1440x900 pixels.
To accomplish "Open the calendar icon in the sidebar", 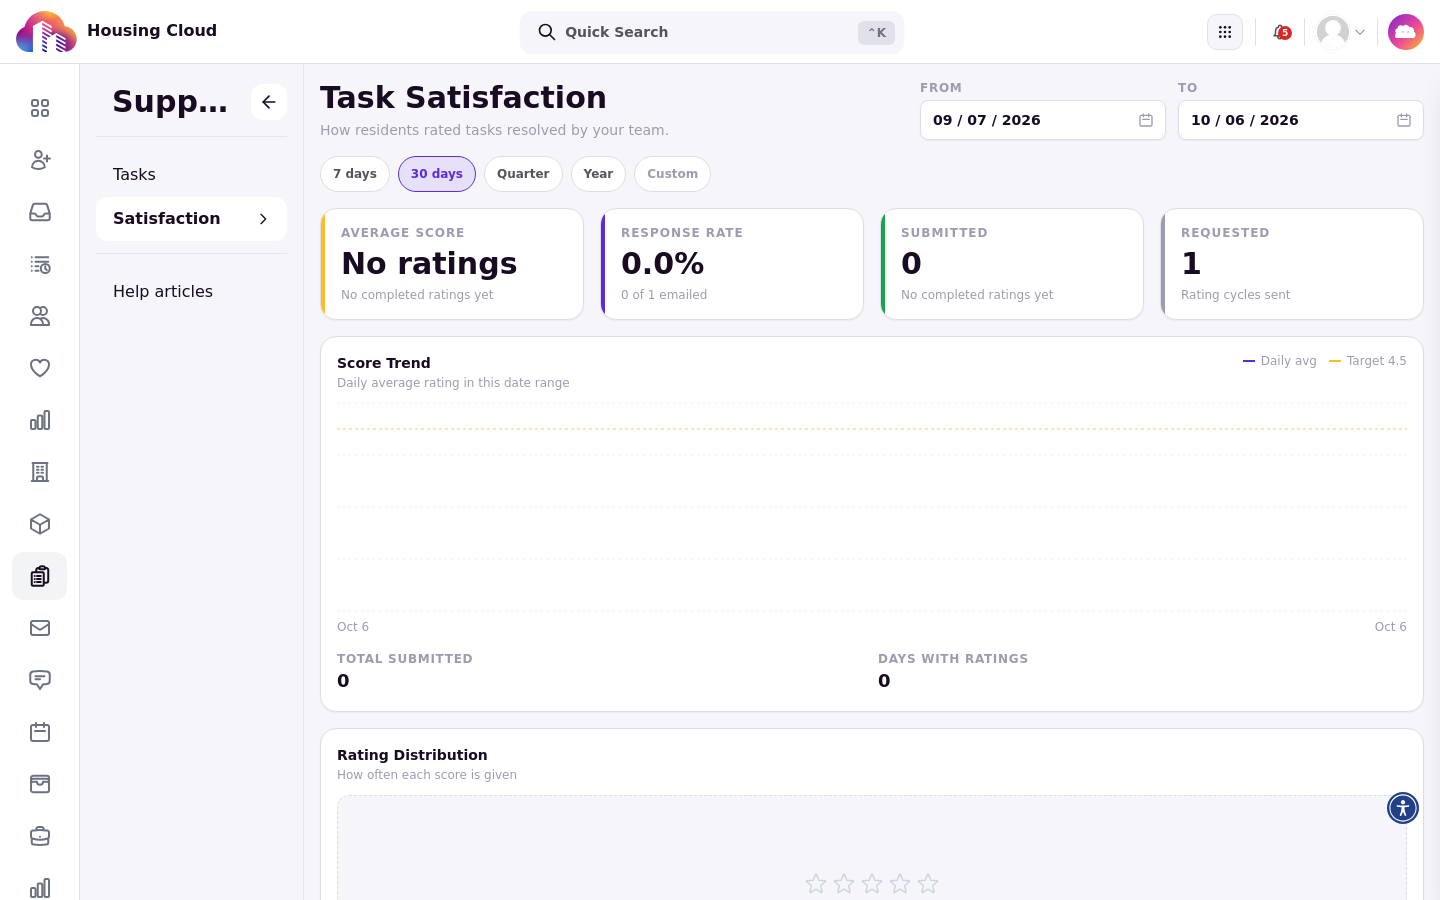I will 40,732.
